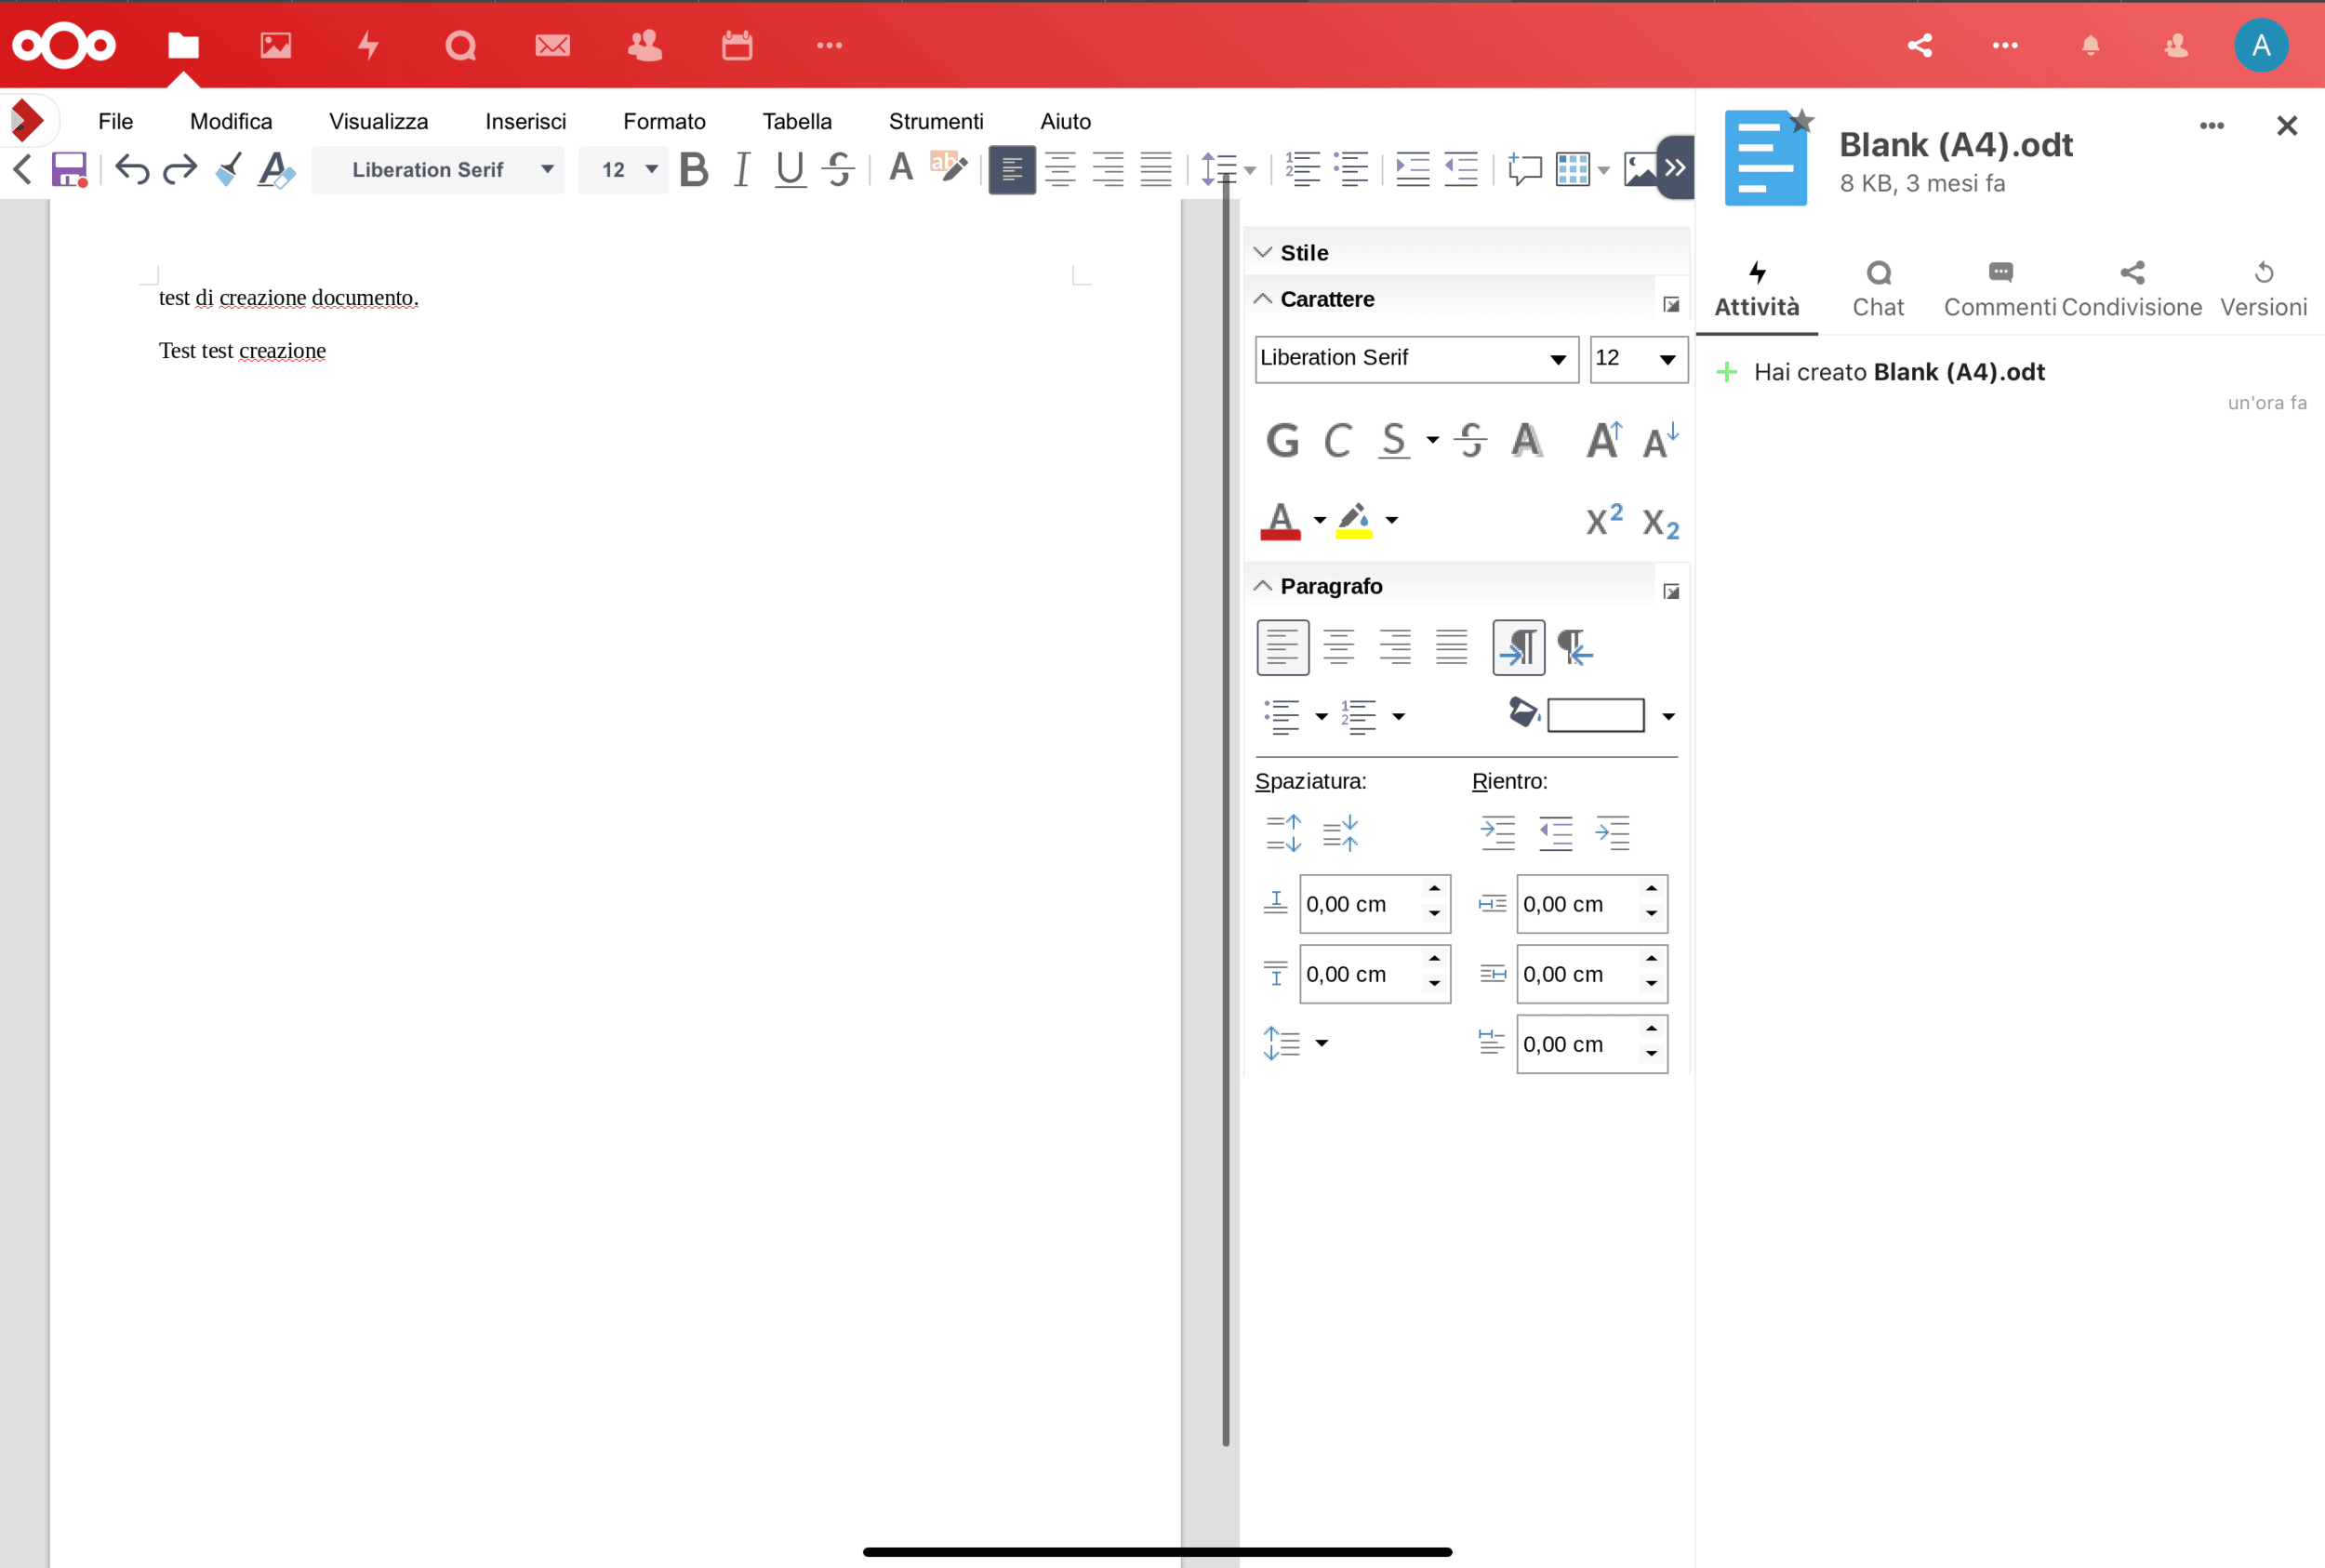Open the Files app in Nextcloud header

click(x=183, y=45)
